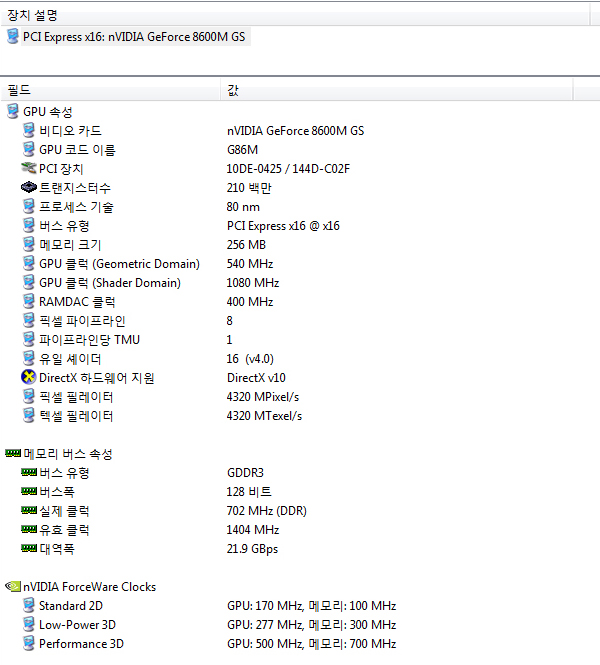
Task: Click the RAMDAC 클럭 row icon
Action: tap(29, 301)
